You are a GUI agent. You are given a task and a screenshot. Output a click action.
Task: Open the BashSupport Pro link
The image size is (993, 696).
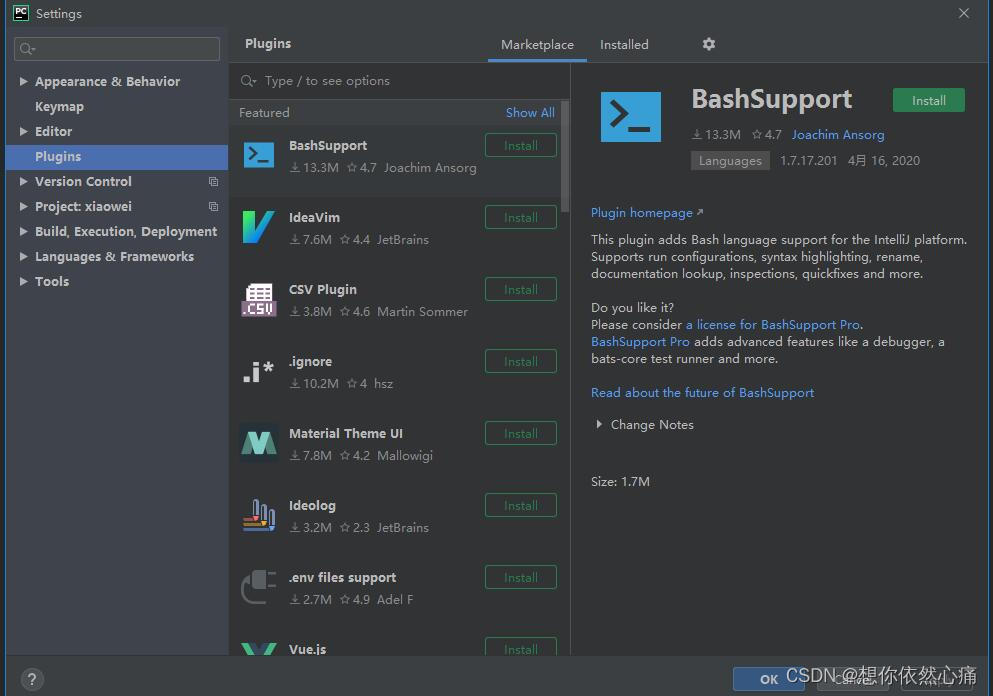point(640,341)
